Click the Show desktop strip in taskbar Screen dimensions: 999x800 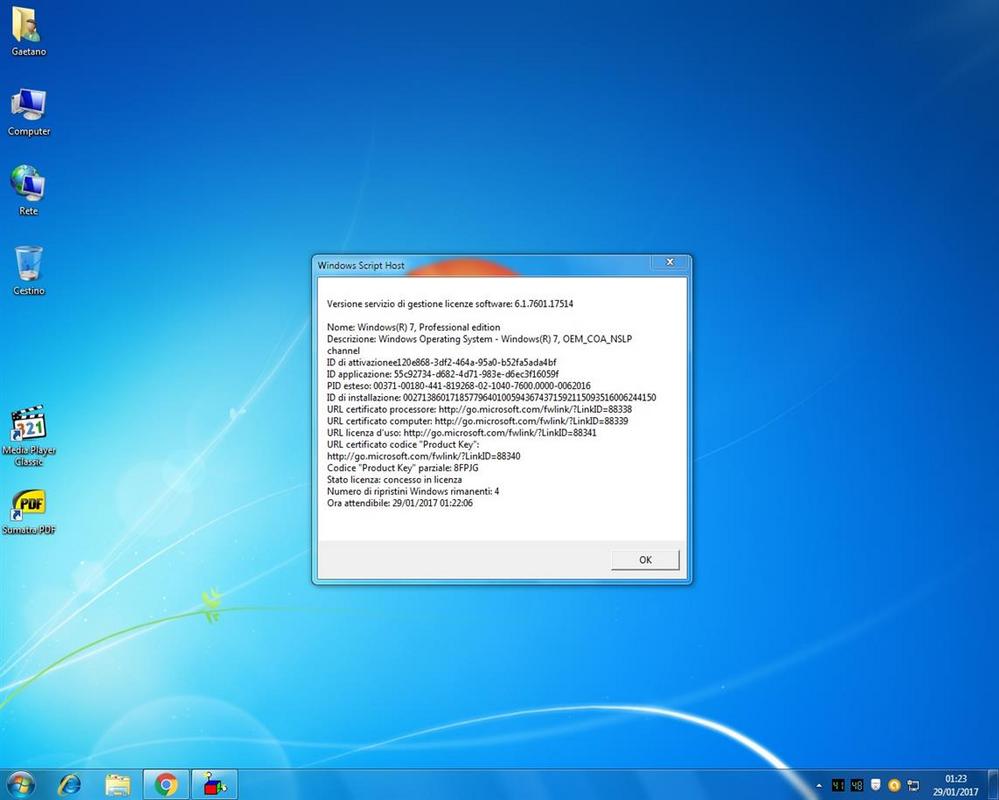click(x=994, y=785)
